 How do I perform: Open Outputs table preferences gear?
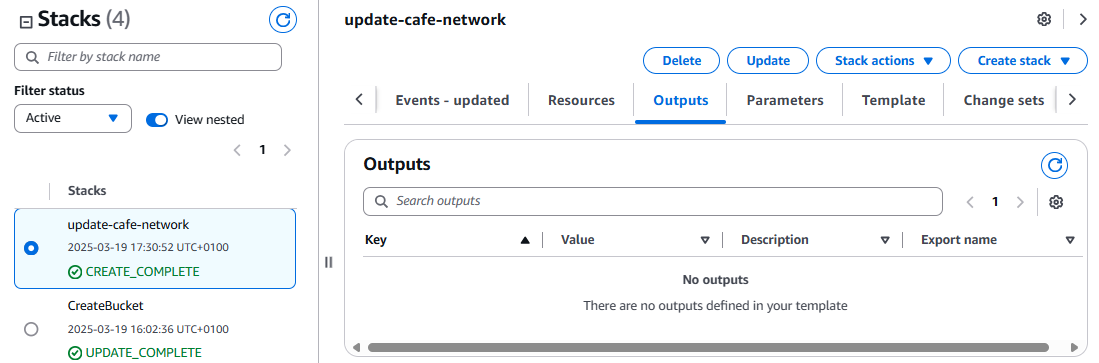[1056, 202]
